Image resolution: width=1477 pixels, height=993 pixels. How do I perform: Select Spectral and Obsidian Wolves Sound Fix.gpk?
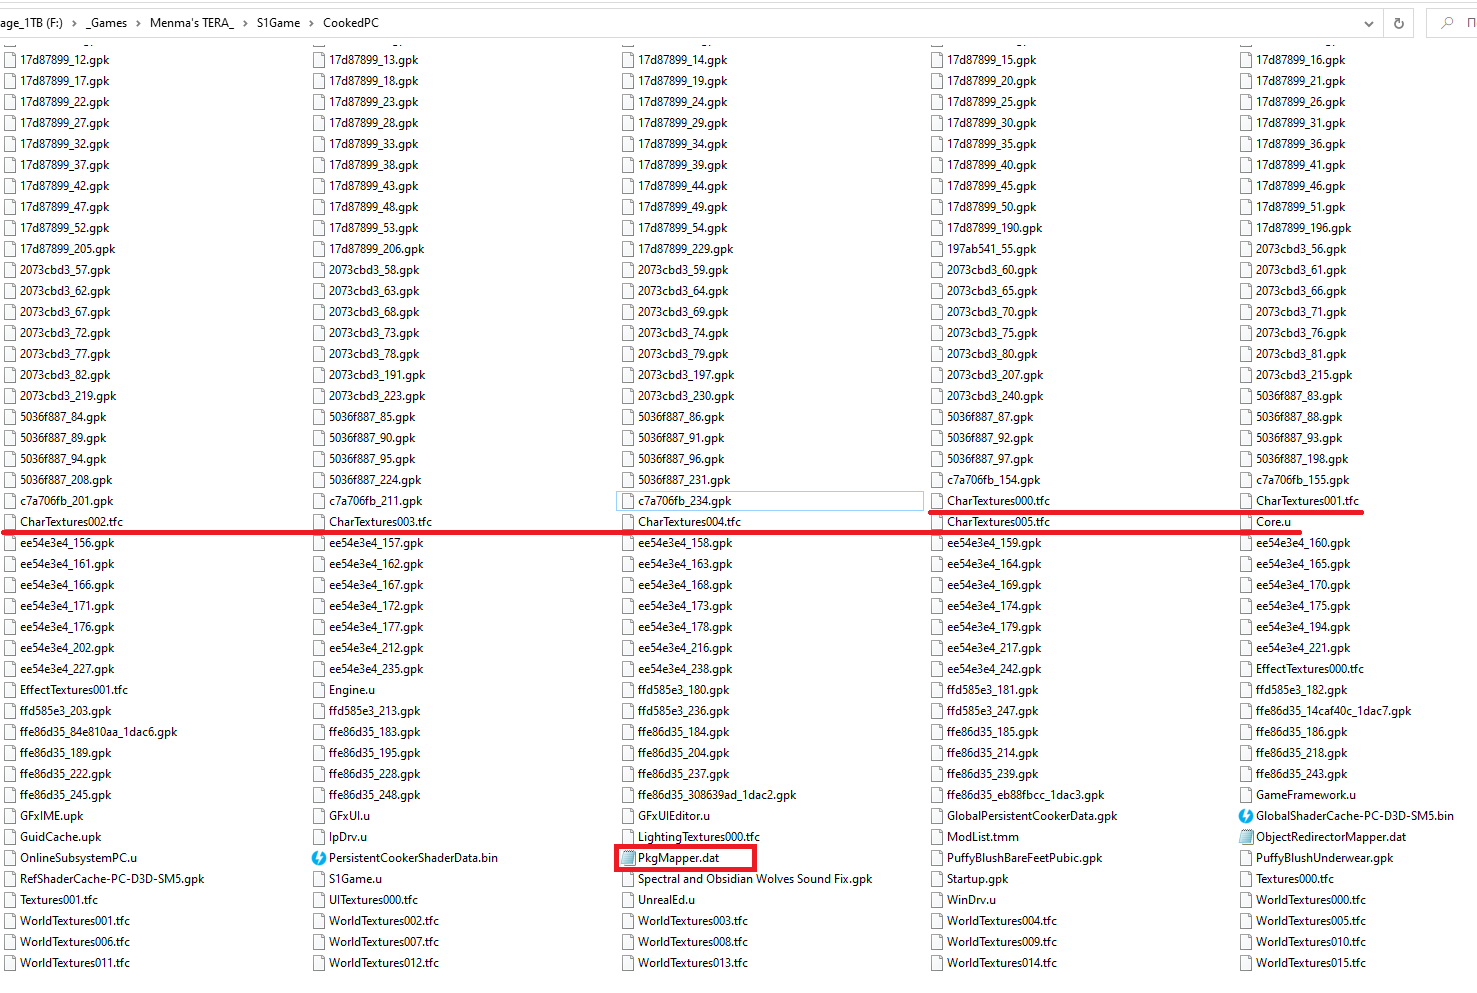click(754, 879)
